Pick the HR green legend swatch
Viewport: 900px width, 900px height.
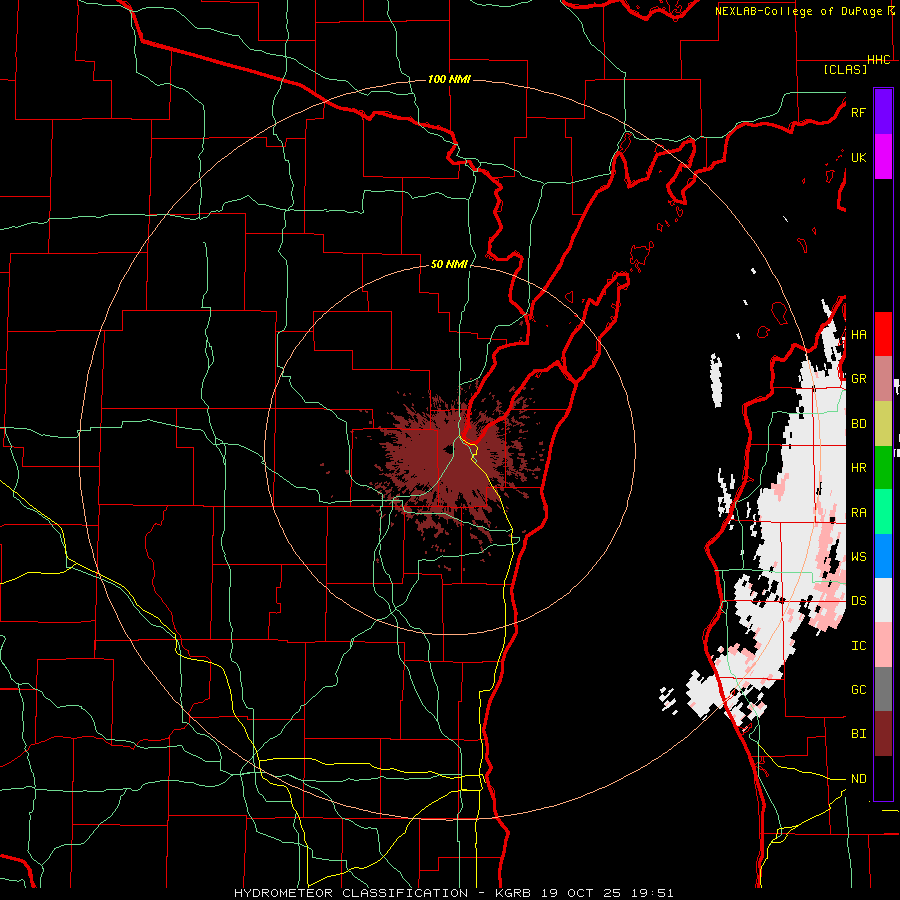click(x=883, y=467)
